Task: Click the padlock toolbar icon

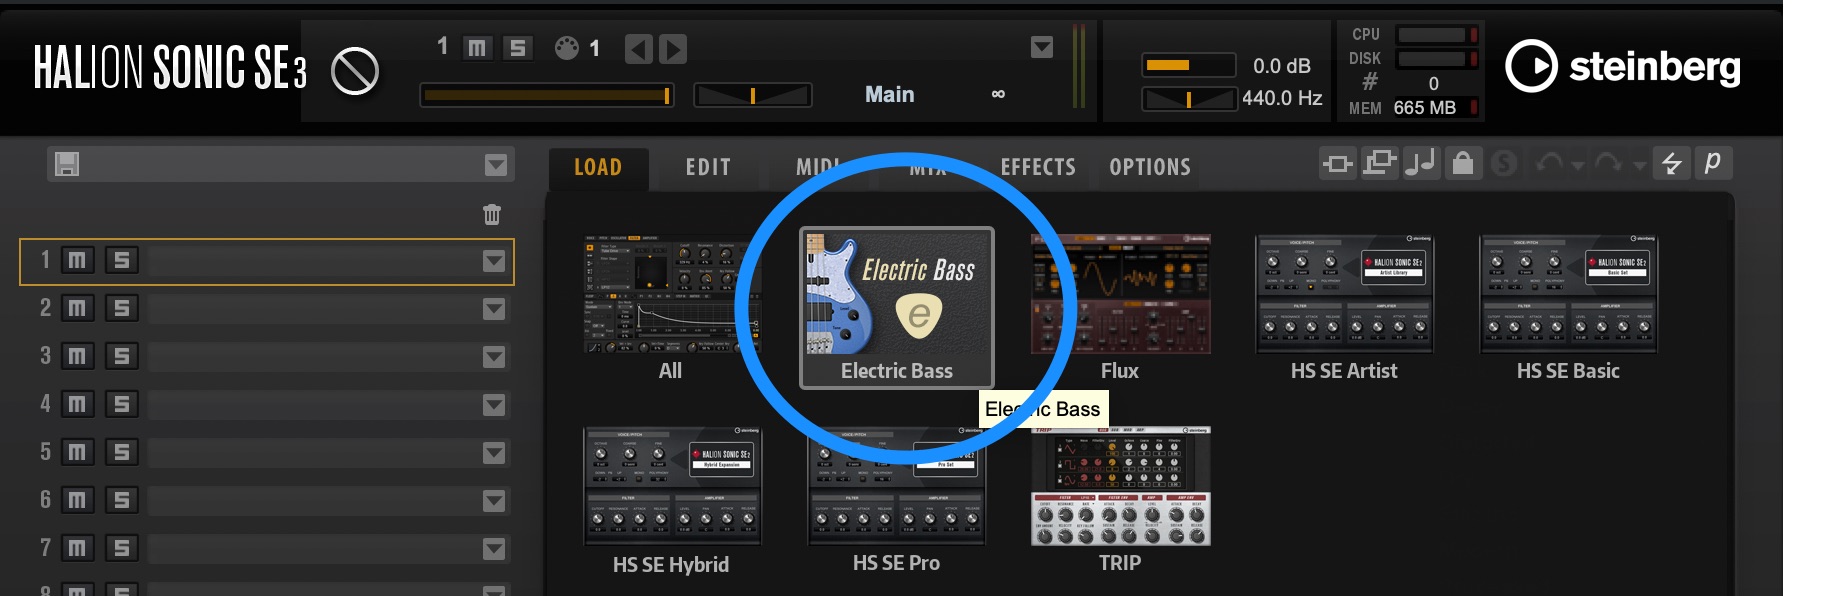Action: (x=1463, y=163)
